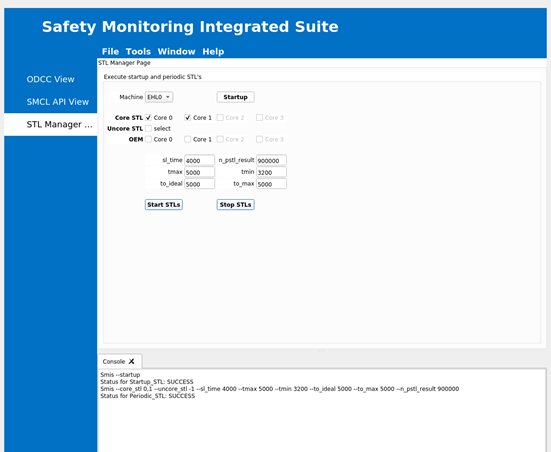Click the n_pstl_result input field
The height and width of the screenshot is (452, 551).
pyautogui.click(x=271, y=160)
